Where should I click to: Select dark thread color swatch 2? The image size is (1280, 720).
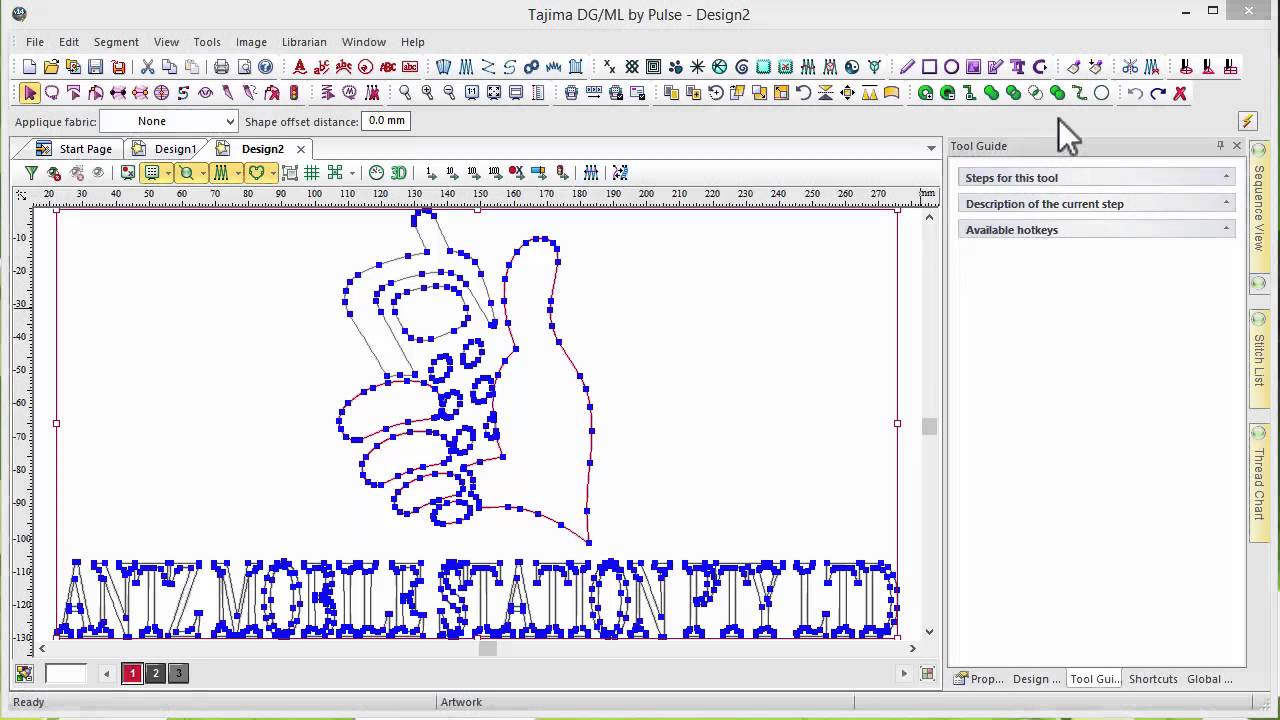(155, 673)
